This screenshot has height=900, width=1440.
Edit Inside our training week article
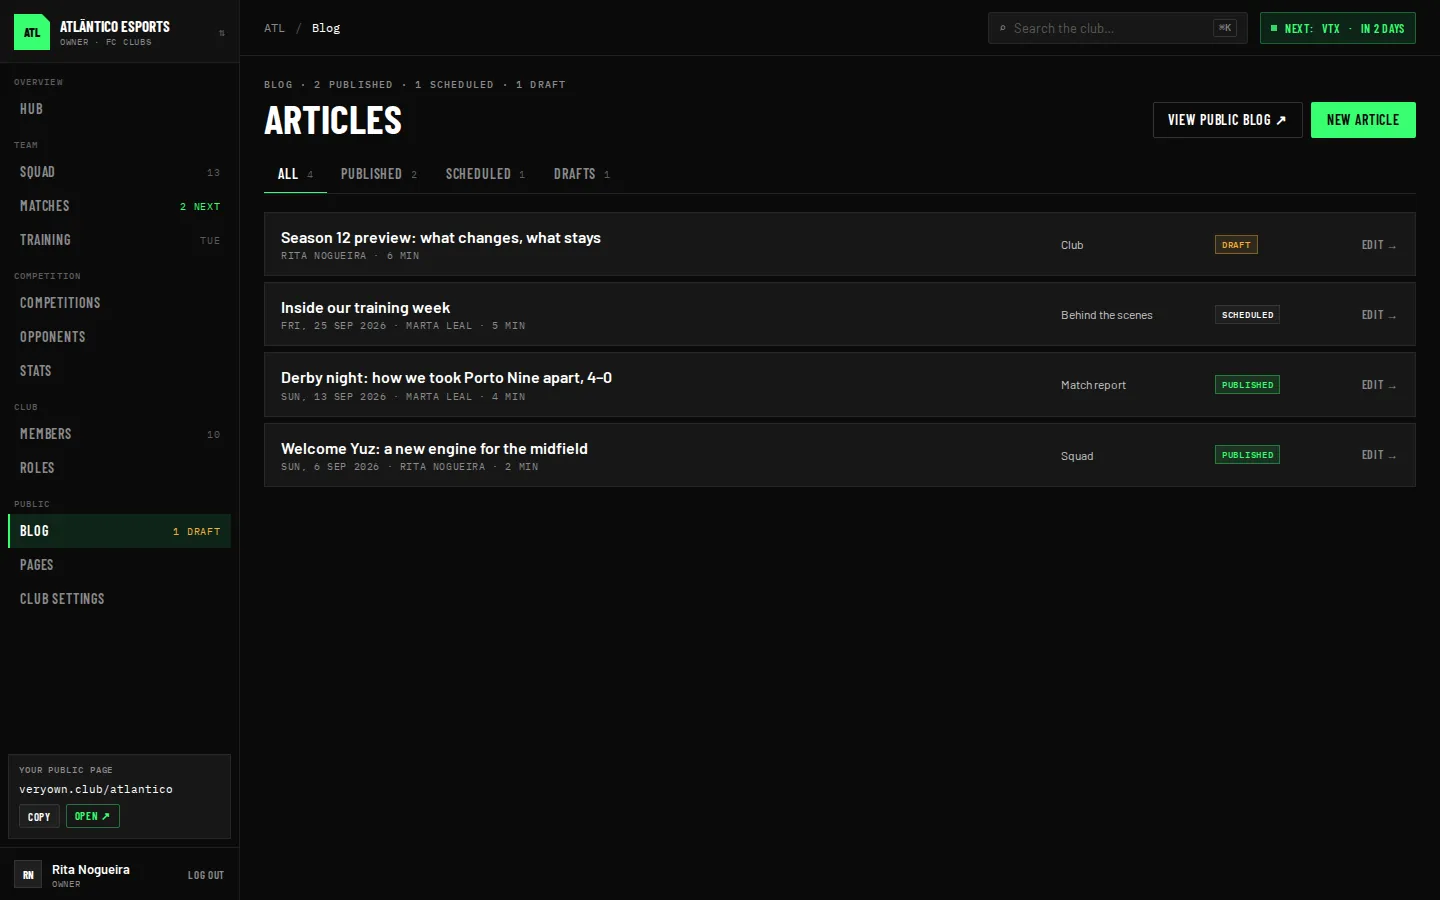(x=1378, y=315)
